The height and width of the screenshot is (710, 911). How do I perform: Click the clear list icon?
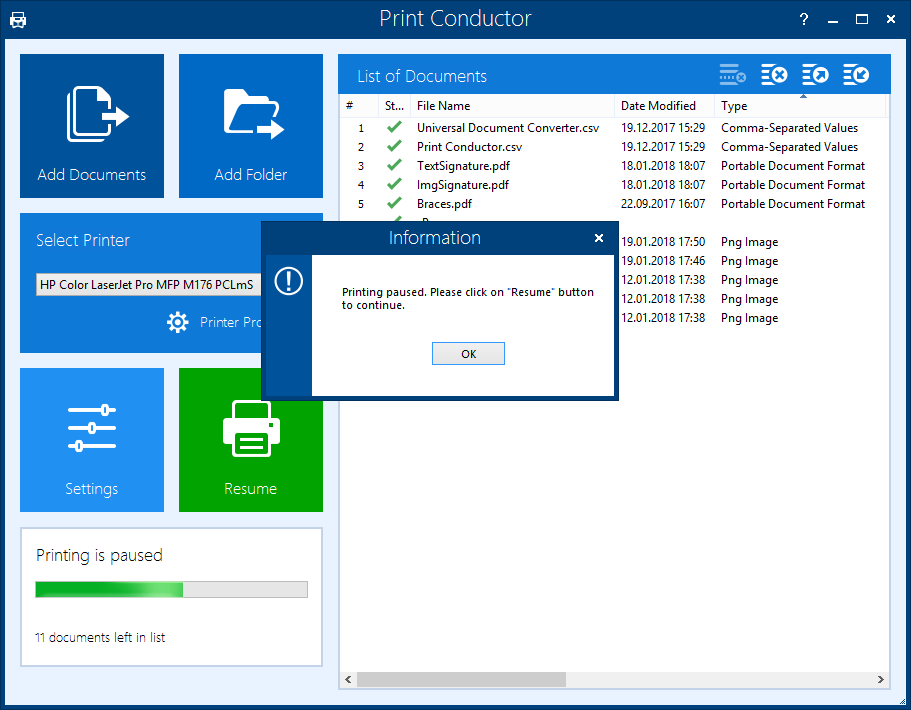[x=774, y=75]
